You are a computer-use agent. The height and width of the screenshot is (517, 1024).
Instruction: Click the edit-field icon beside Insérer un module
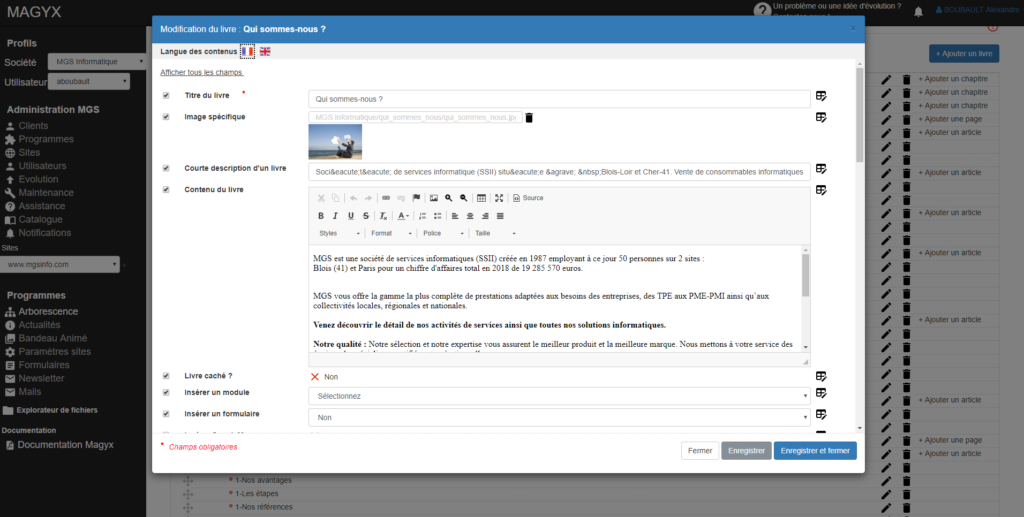pos(821,393)
